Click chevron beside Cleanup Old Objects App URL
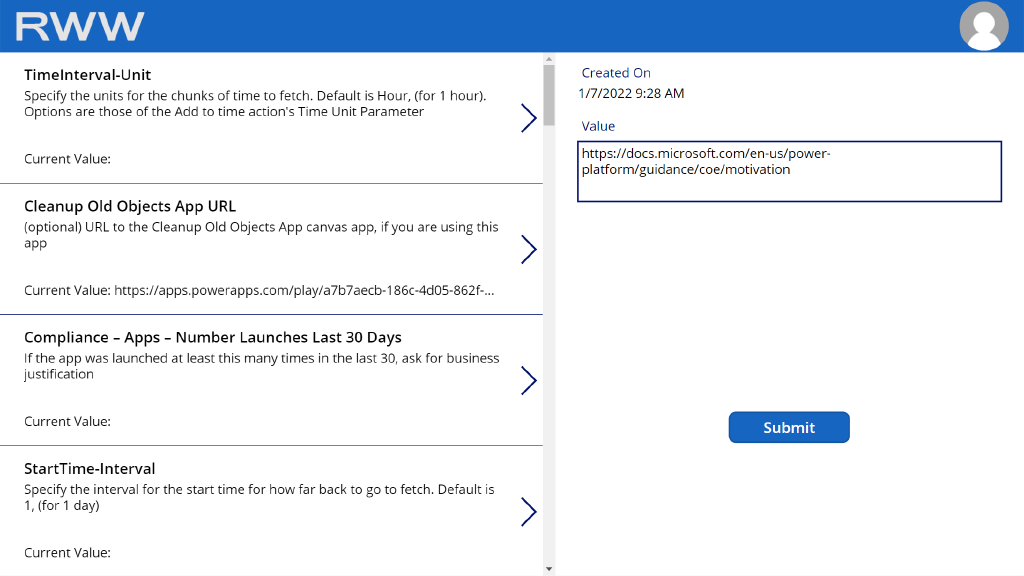This screenshot has width=1024, height=576. click(x=528, y=249)
